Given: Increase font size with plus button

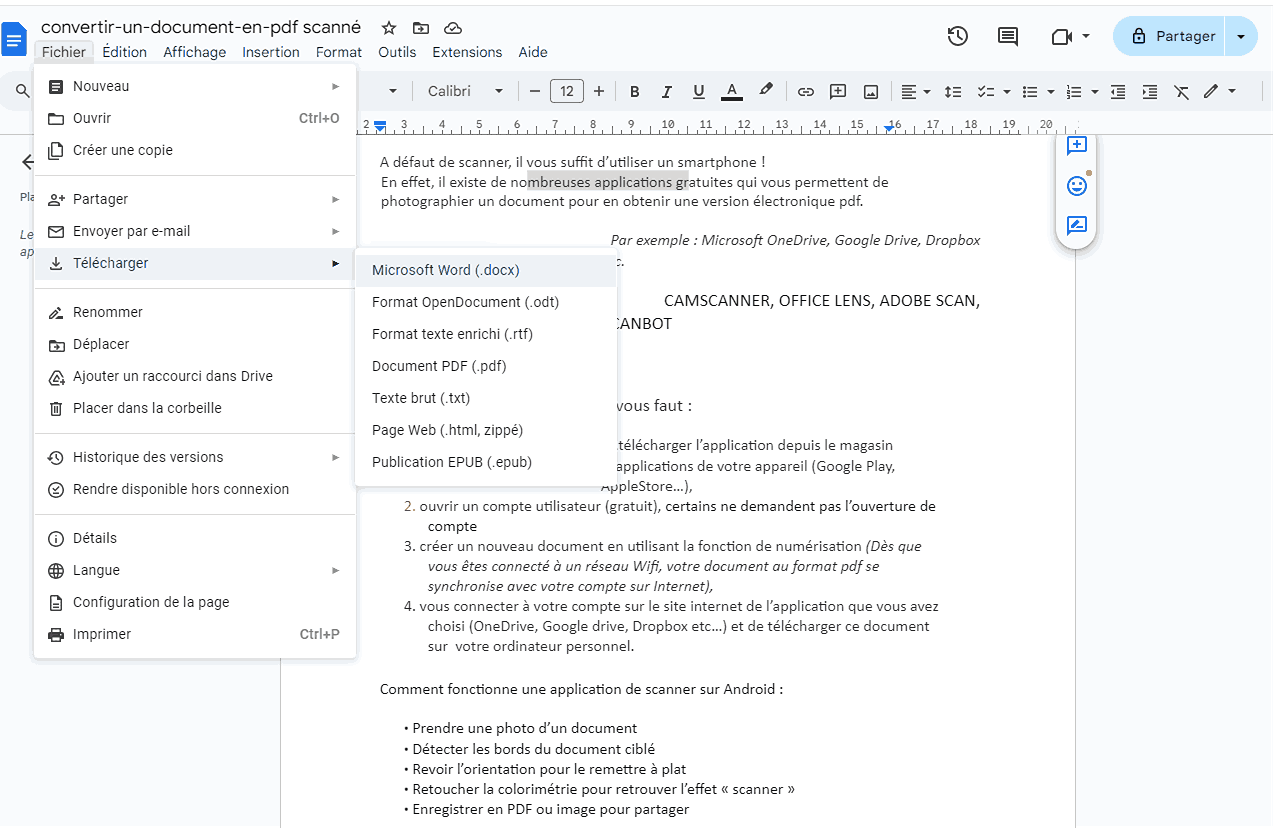Looking at the screenshot, I should pos(599,91).
